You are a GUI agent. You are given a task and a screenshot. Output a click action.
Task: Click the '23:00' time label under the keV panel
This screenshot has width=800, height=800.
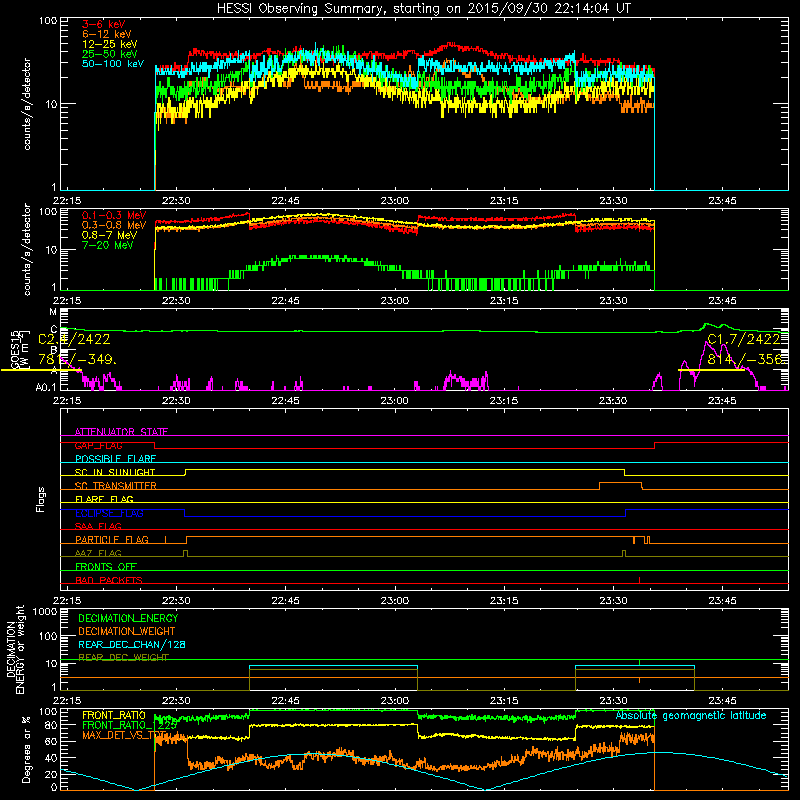click(394, 201)
